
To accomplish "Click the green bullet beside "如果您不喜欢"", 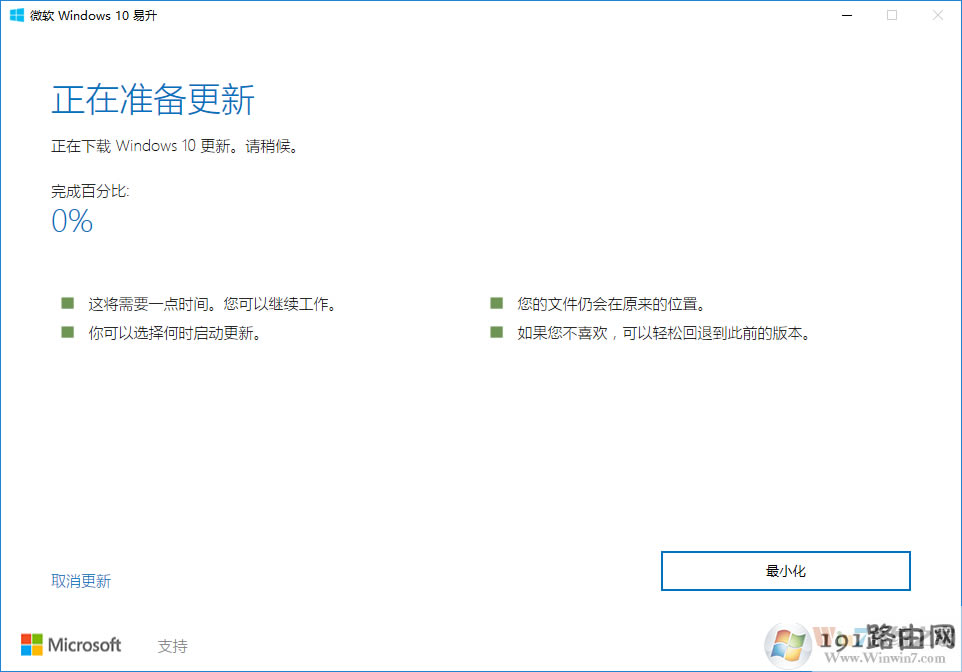I will pos(496,332).
